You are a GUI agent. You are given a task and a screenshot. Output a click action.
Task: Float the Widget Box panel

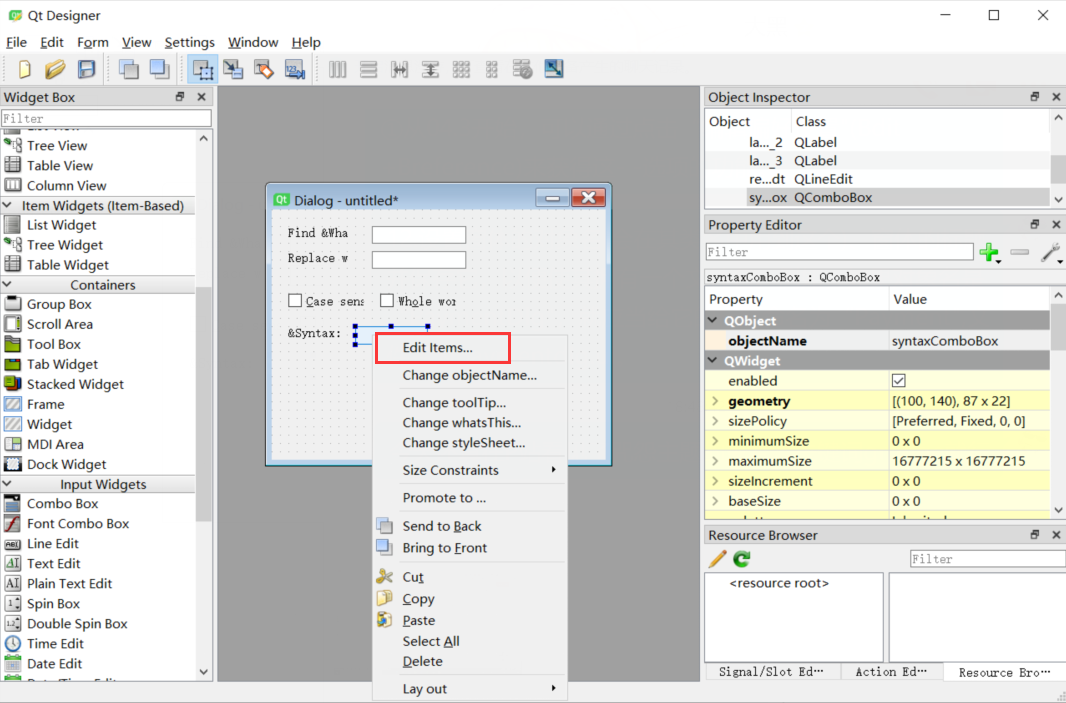[x=179, y=97]
